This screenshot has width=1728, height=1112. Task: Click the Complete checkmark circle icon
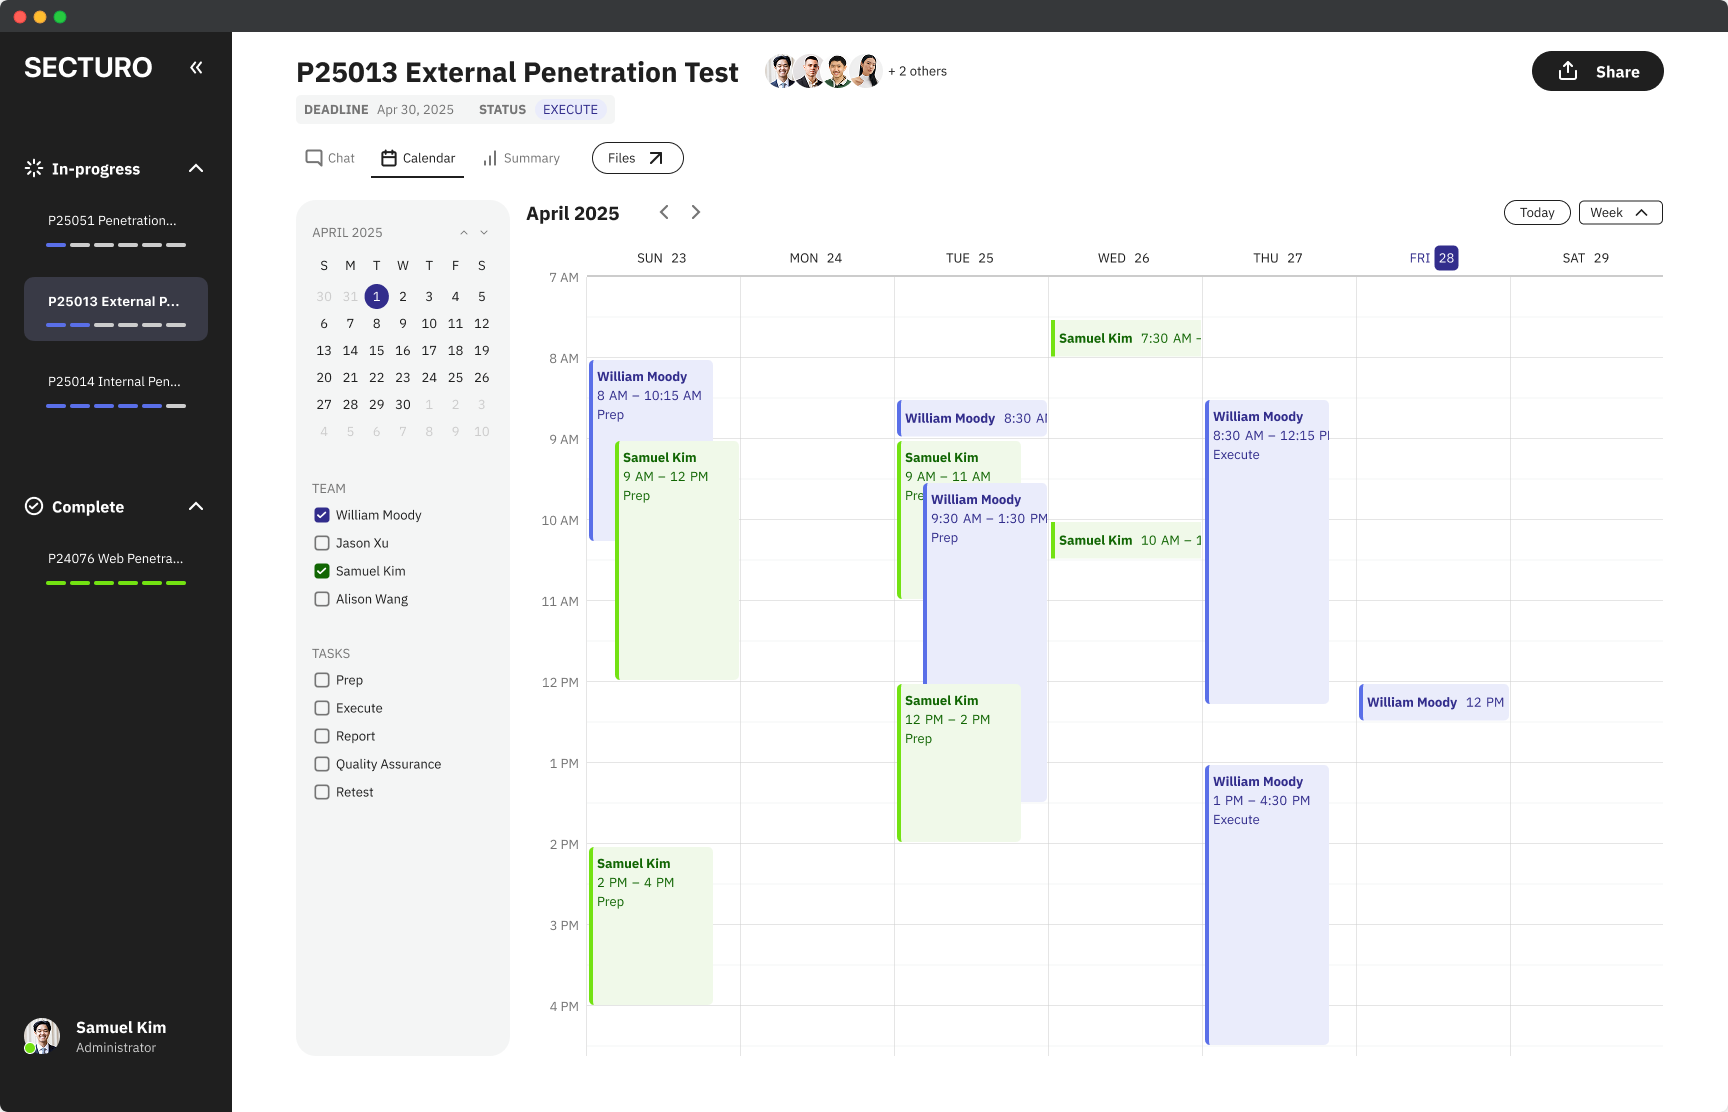point(34,506)
